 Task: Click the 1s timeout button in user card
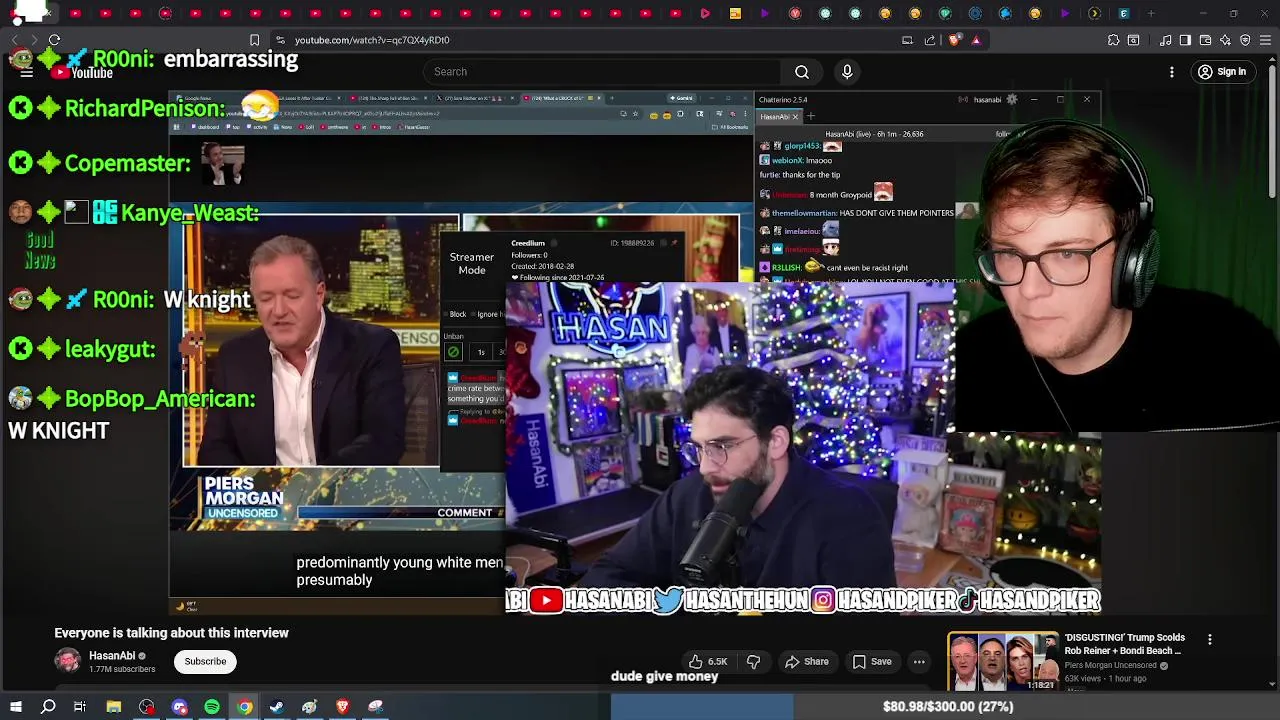point(481,352)
